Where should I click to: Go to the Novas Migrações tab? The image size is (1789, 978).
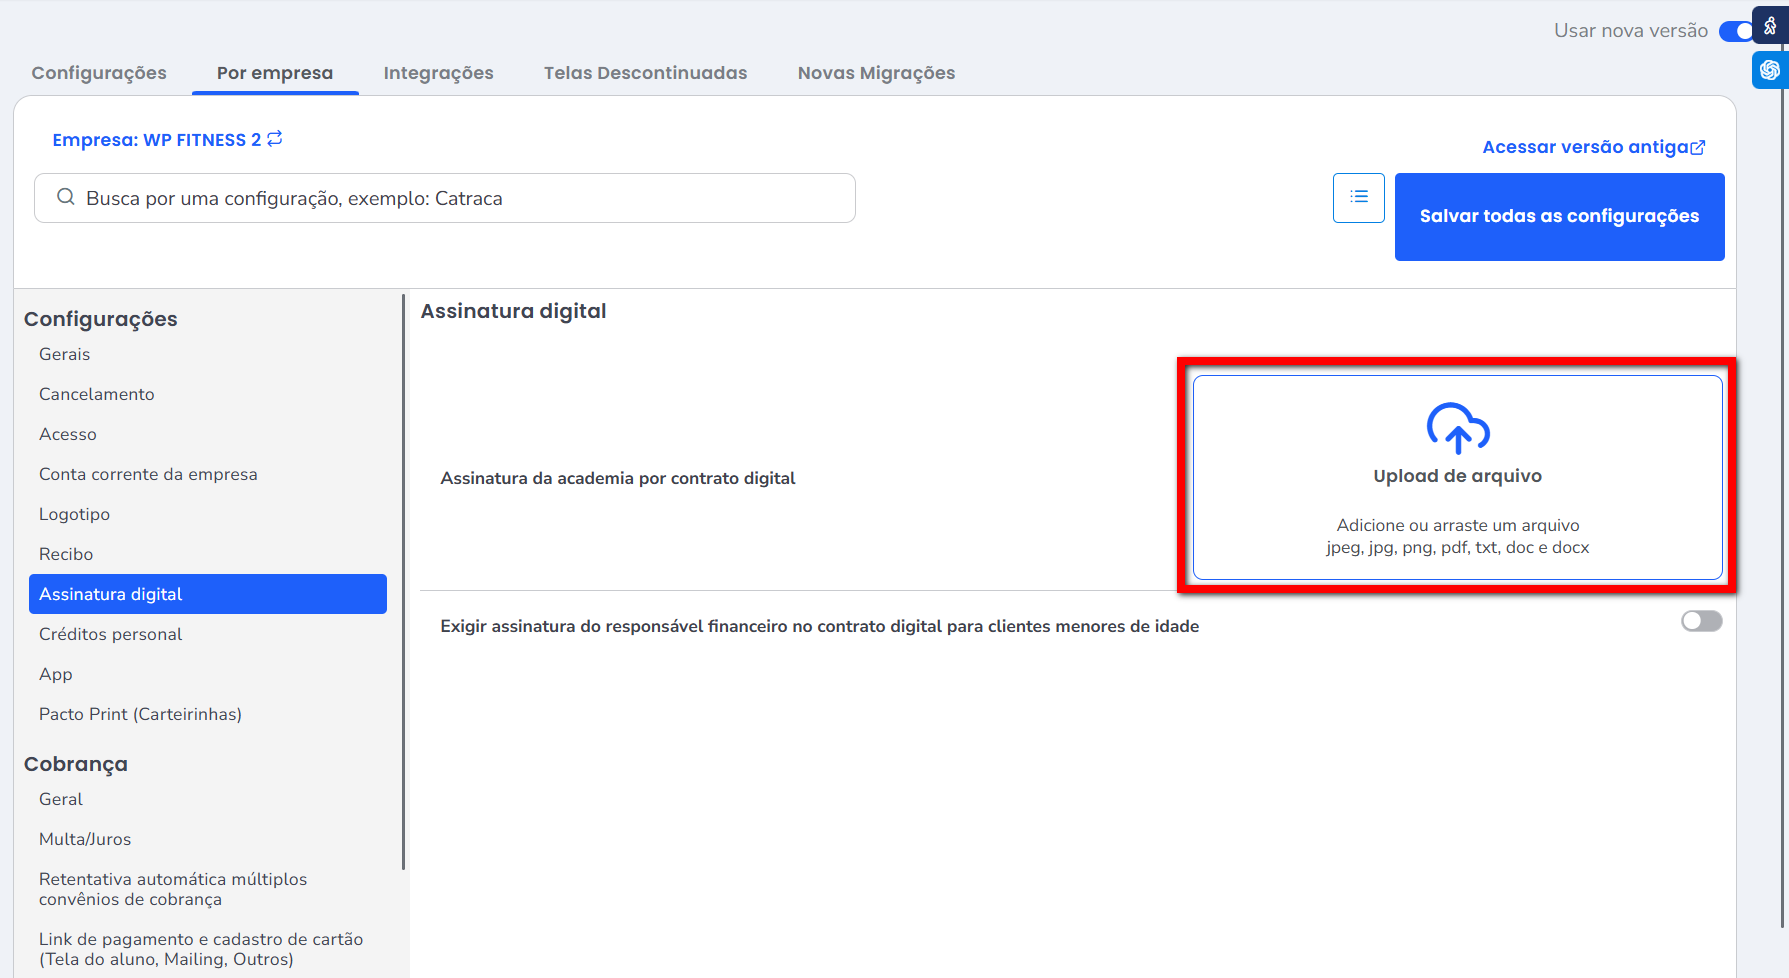(x=876, y=73)
